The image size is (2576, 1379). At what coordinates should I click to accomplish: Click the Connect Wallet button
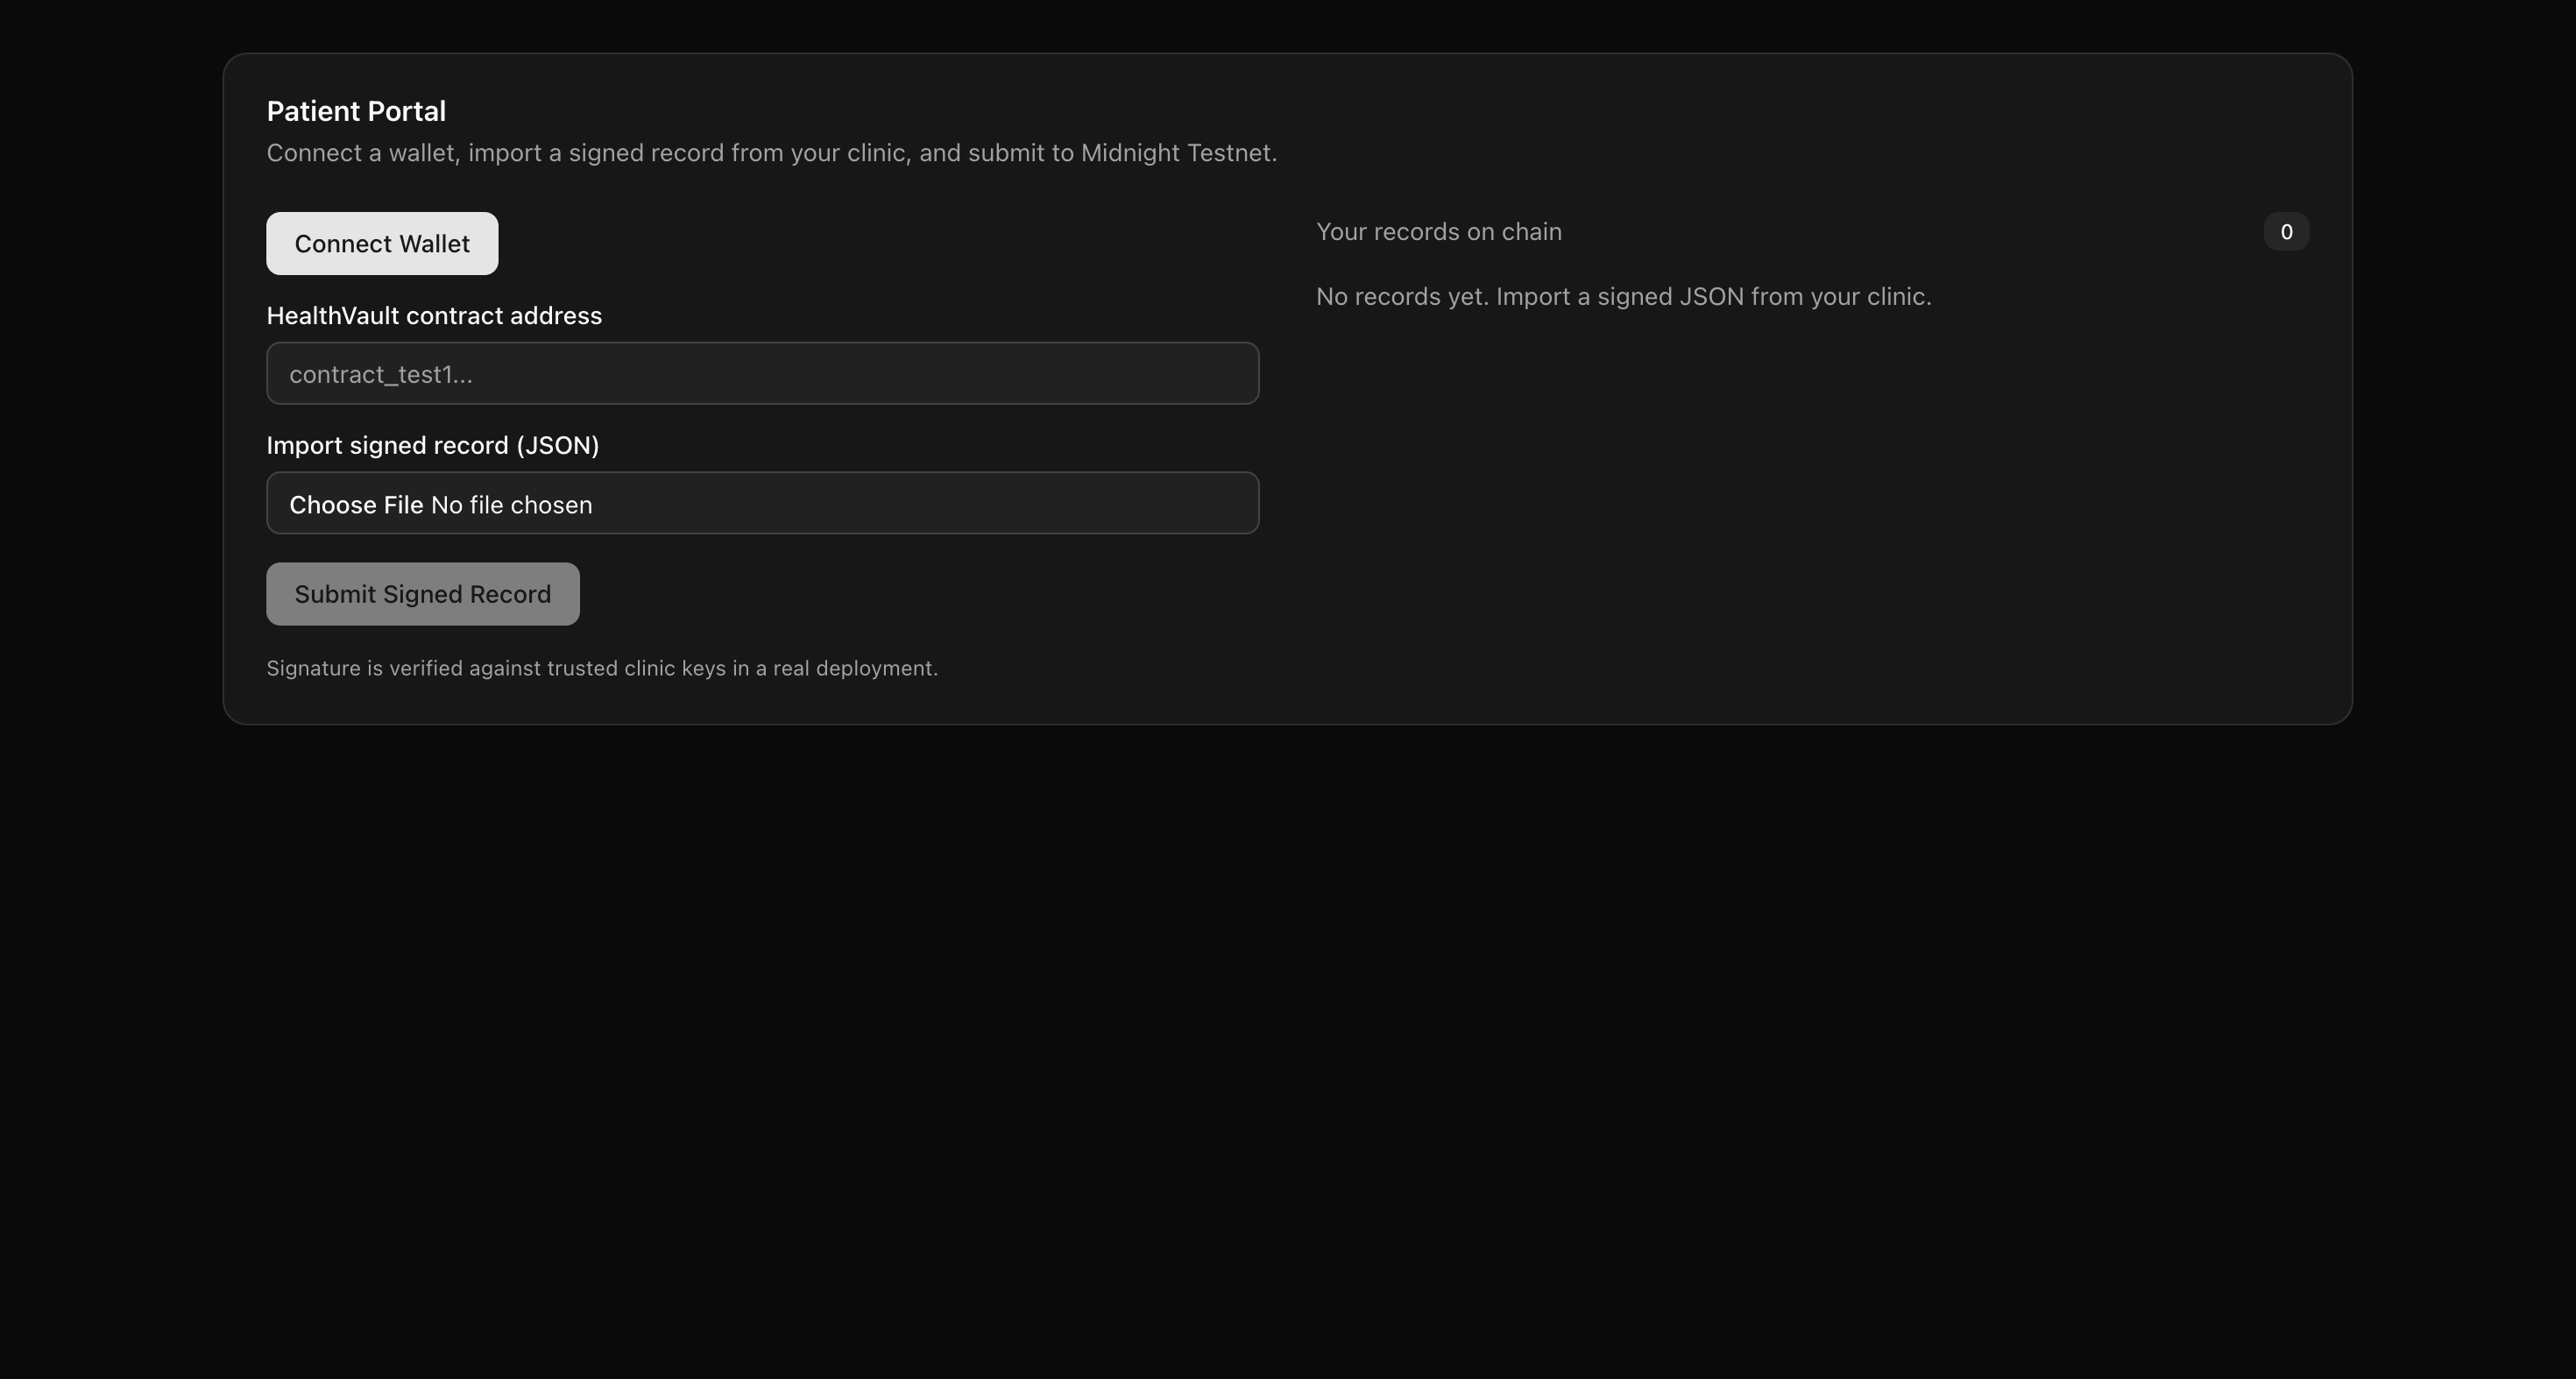[x=381, y=243]
